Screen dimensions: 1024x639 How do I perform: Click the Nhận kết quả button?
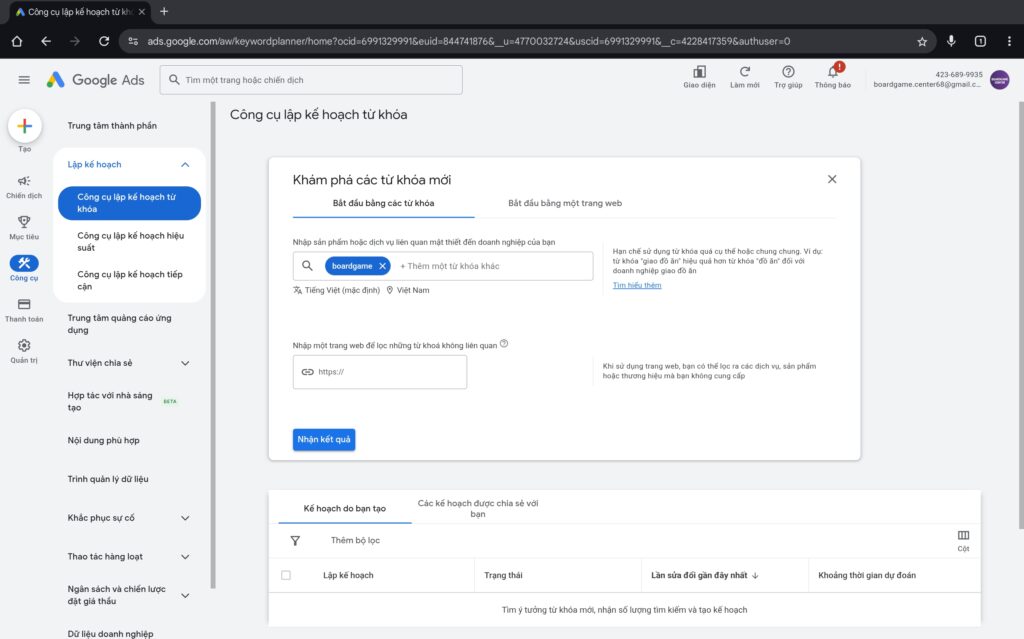[x=324, y=440]
